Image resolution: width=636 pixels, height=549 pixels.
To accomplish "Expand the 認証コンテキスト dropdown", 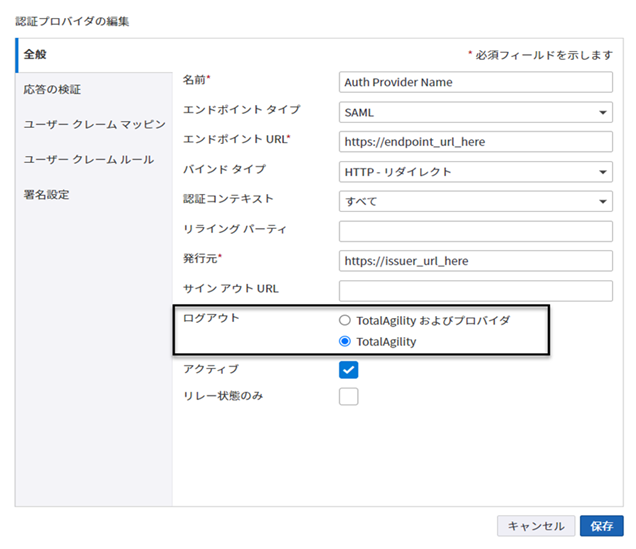I will [x=475, y=202].
